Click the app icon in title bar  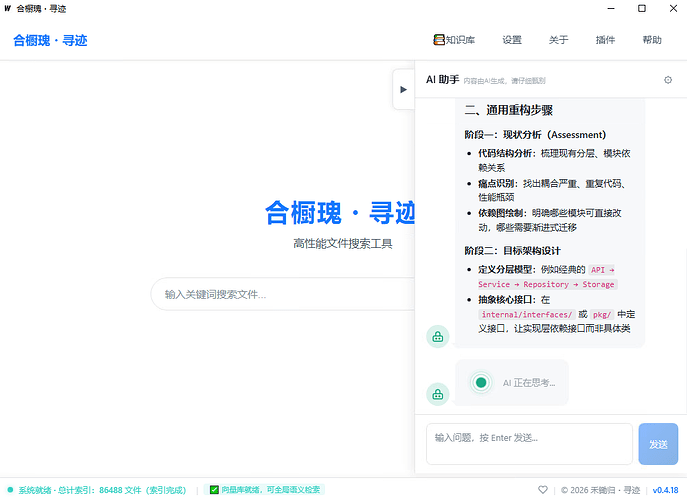pos(7,8)
